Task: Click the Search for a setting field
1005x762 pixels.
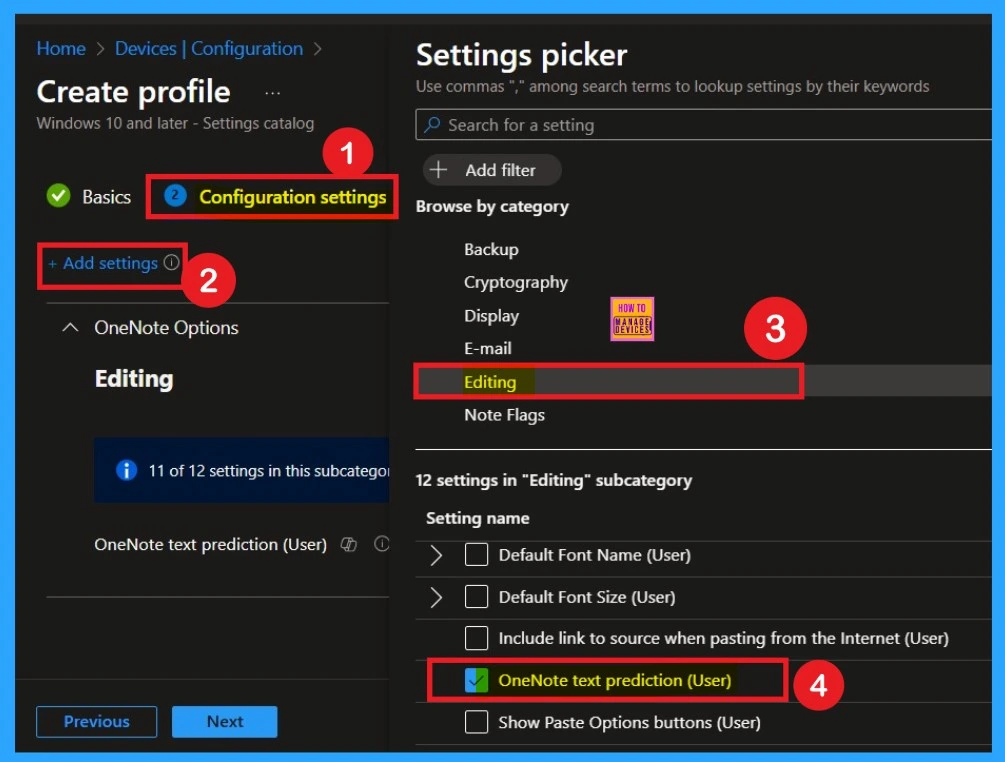Action: point(704,124)
